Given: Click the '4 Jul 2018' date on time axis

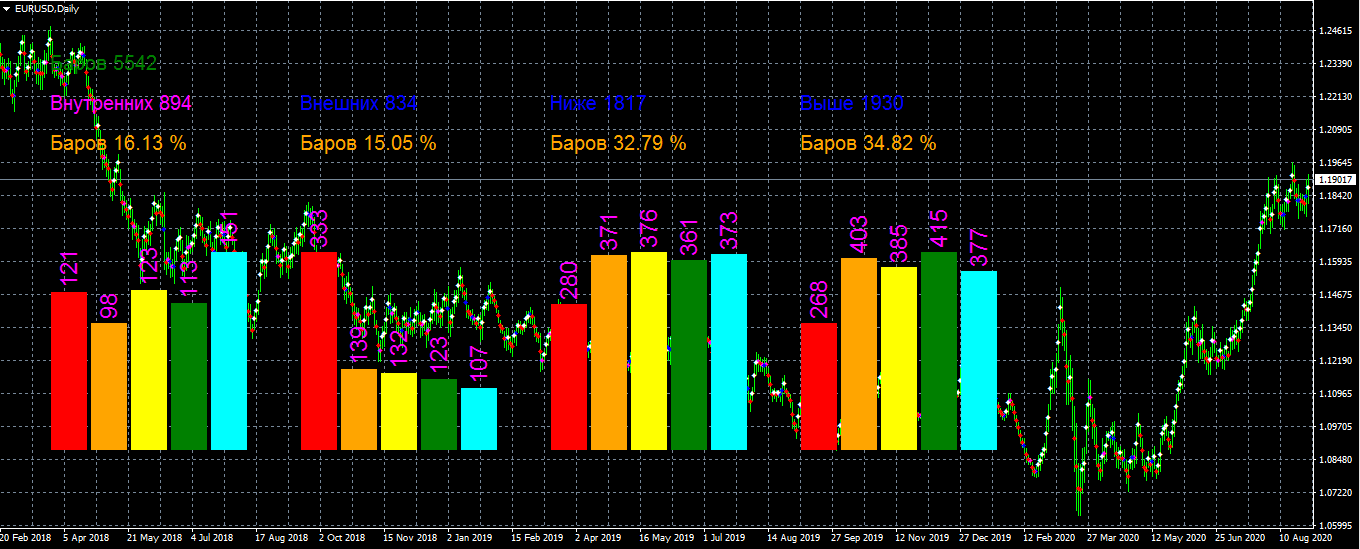Looking at the screenshot, I should pos(211,538).
